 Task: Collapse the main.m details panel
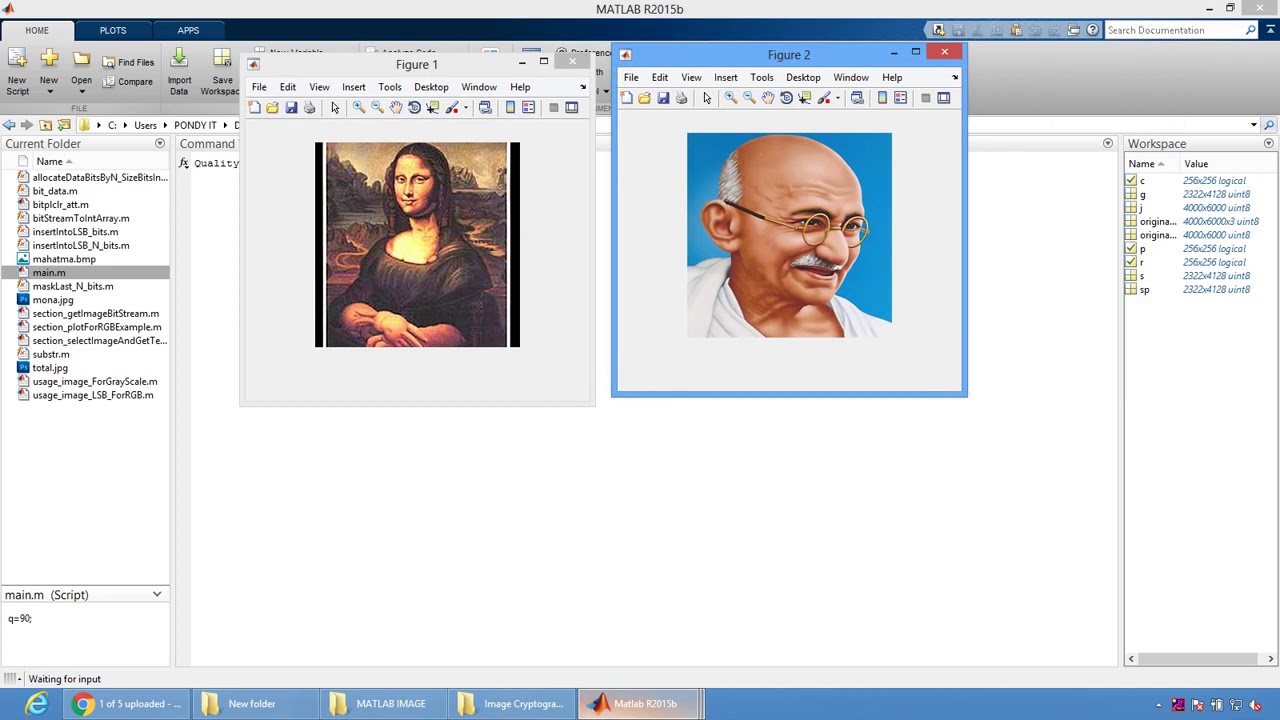click(157, 595)
